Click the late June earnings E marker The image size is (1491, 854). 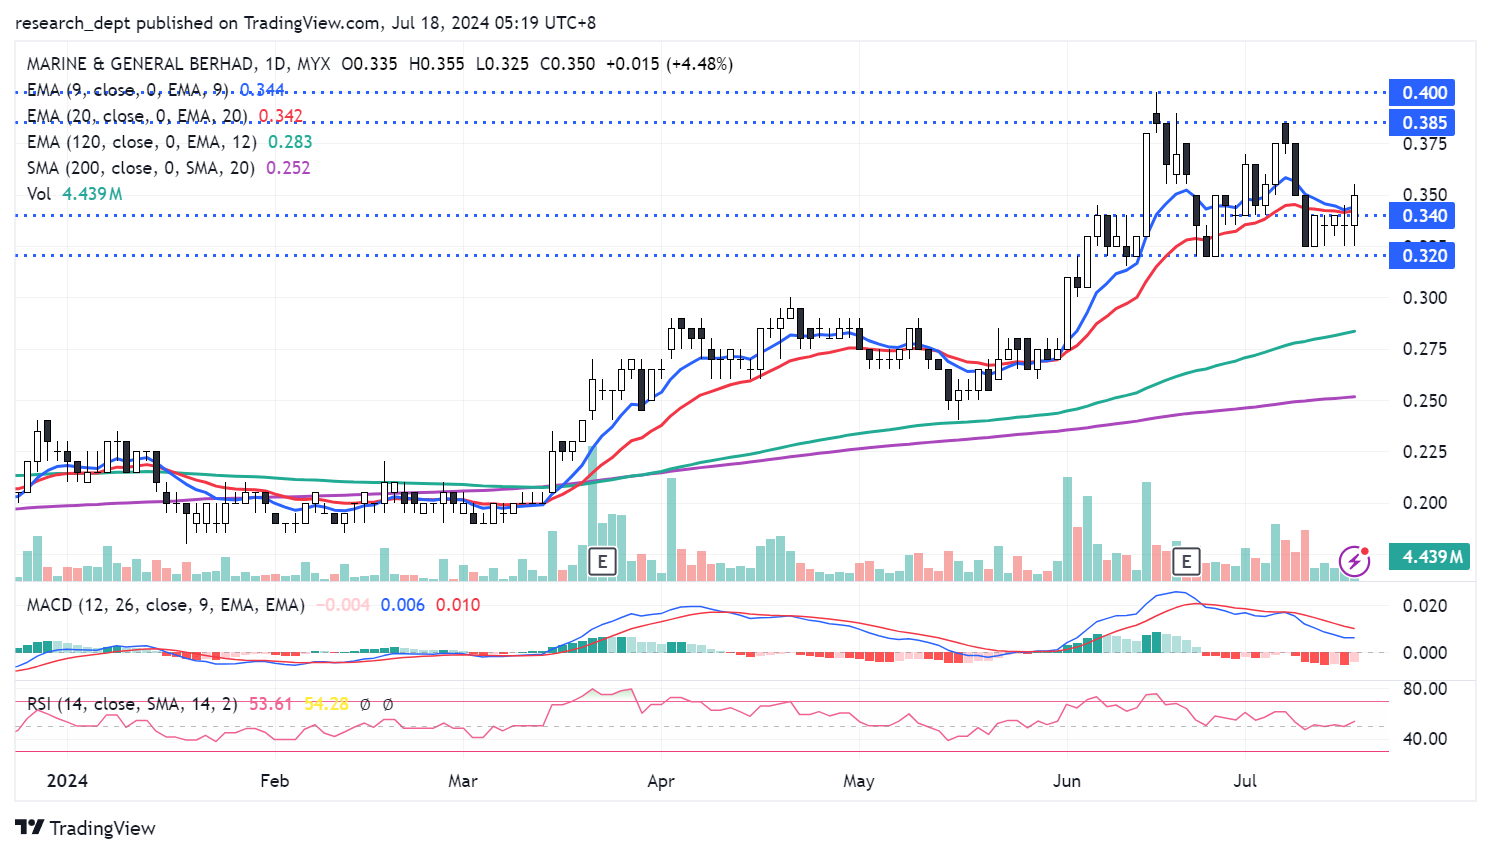[x=1186, y=561]
